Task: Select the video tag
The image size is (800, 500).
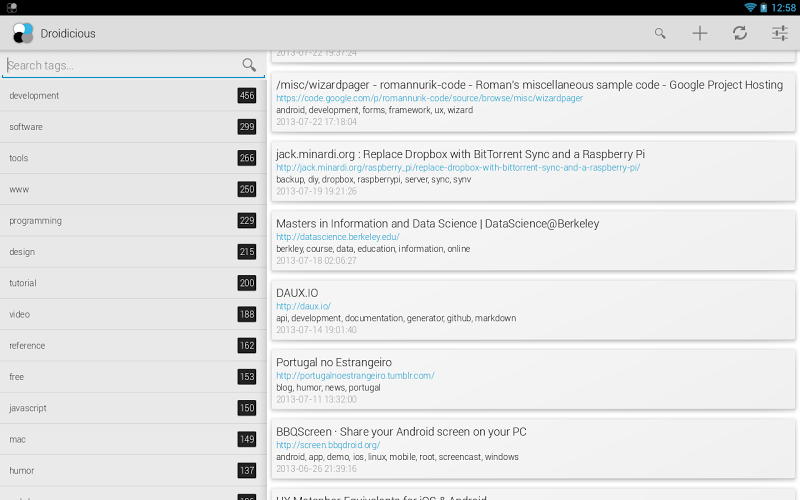Action: (133, 314)
